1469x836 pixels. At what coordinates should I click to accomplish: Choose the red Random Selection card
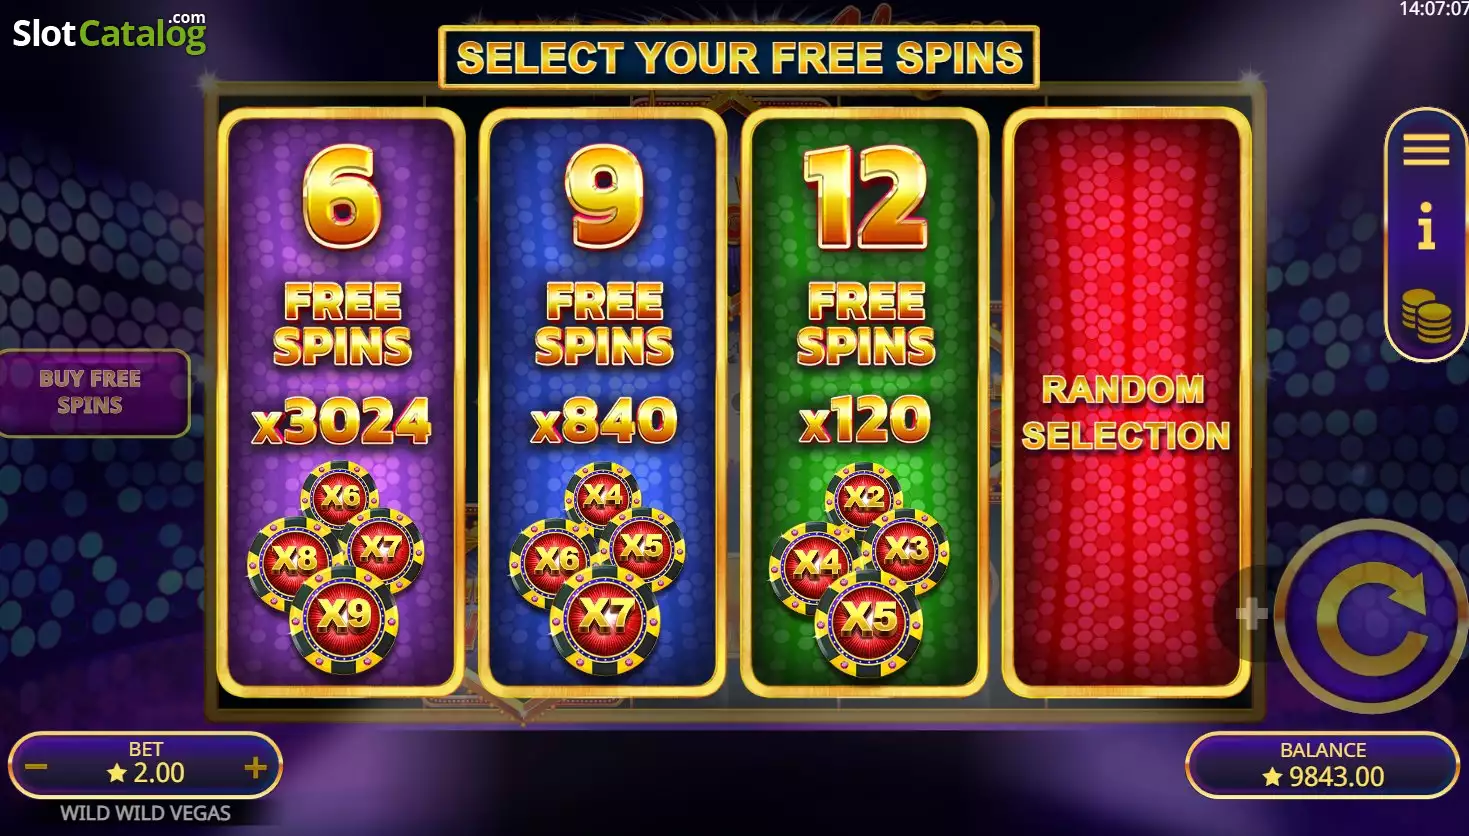pyautogui.click(x=1126, y=402)
